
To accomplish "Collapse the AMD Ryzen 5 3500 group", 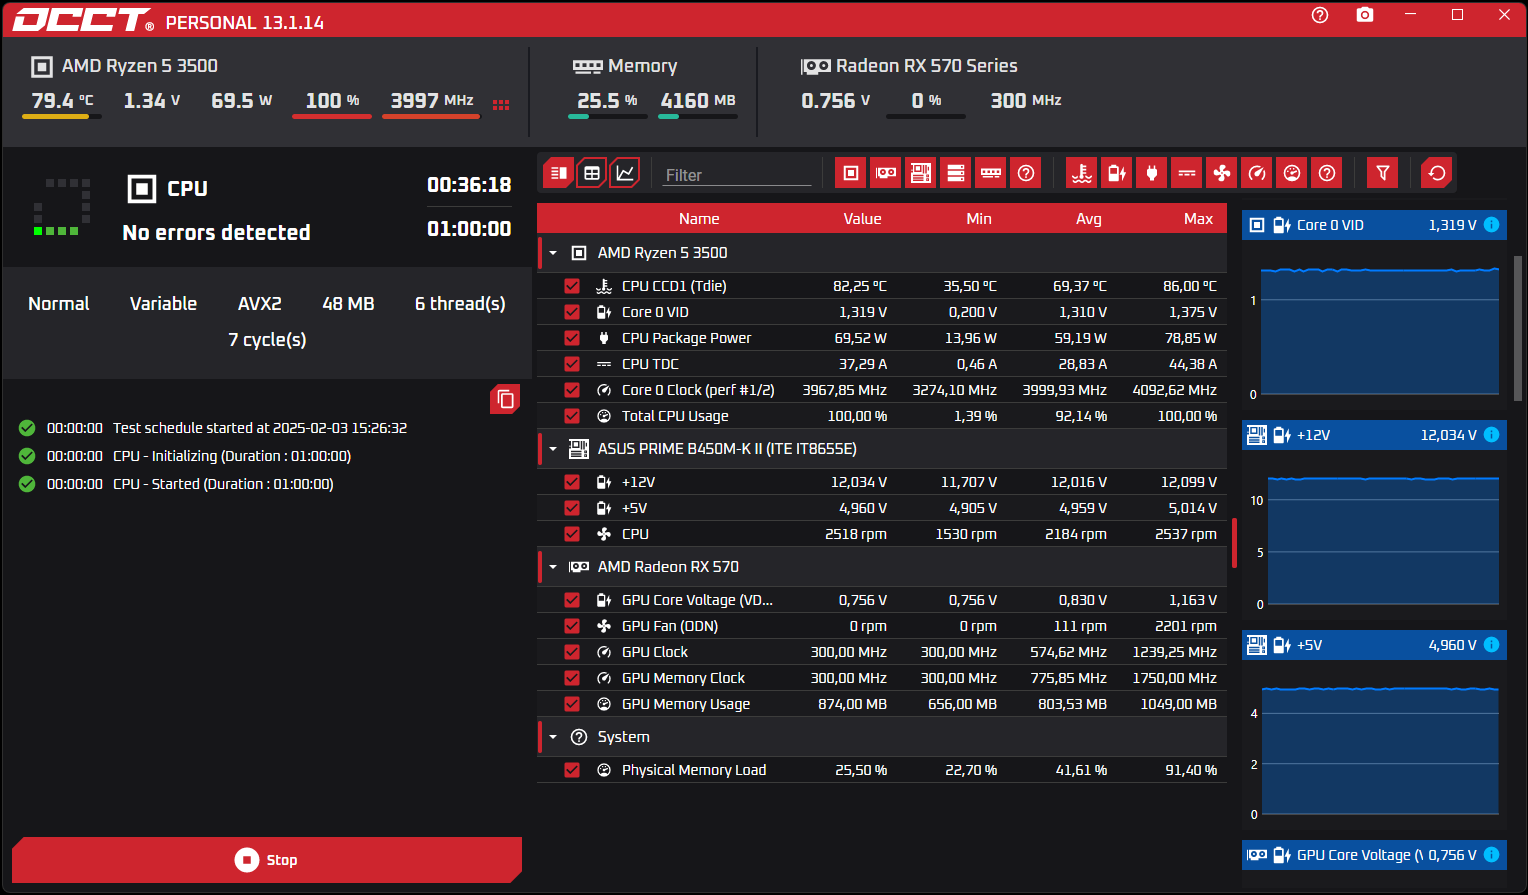I will 553,253.
